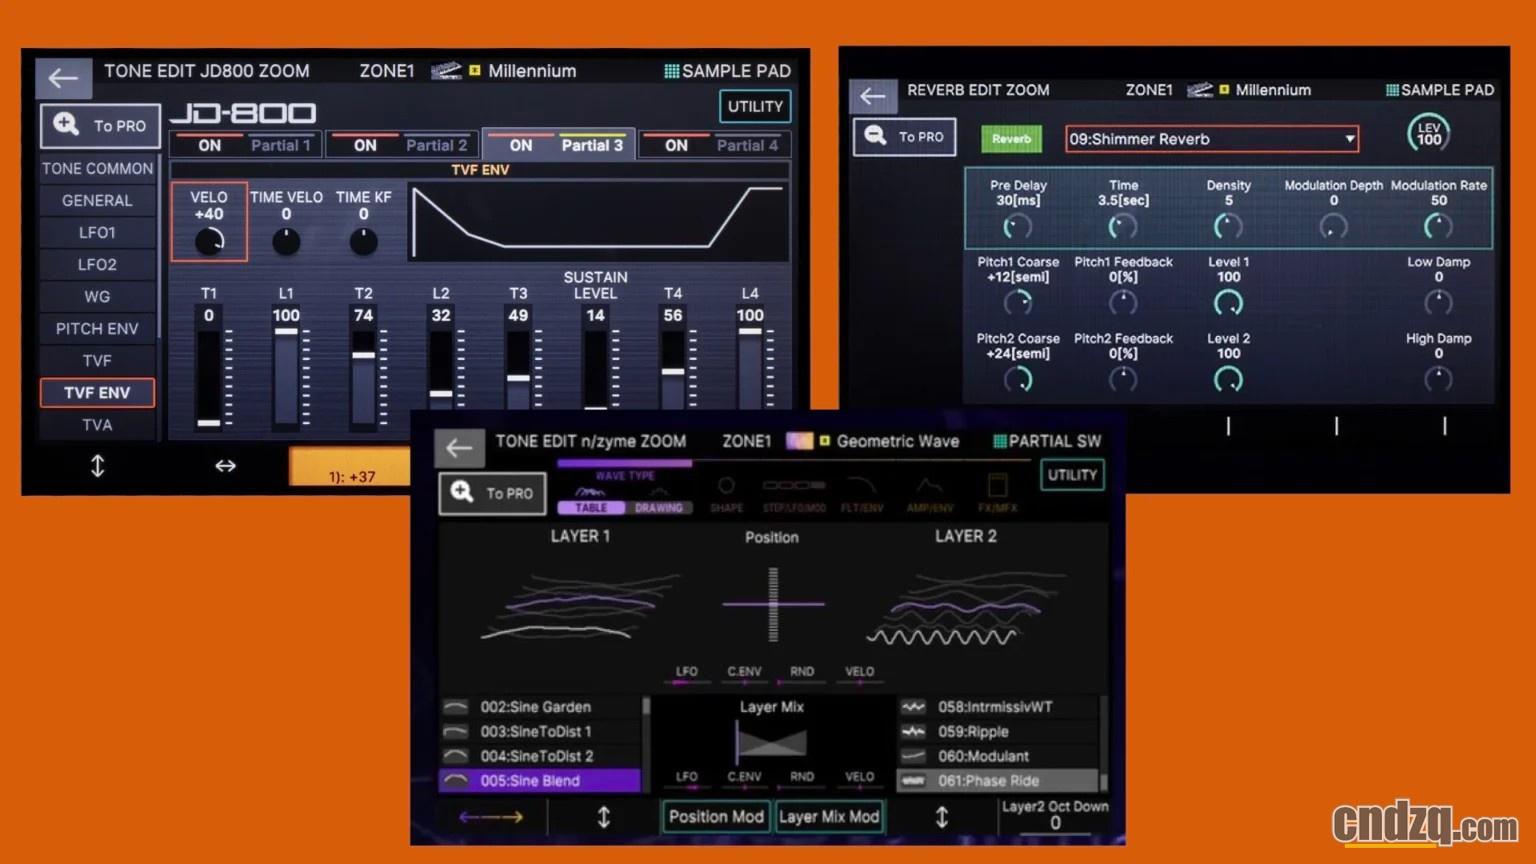Select LFO1 in the JD800 sidebar

(x=97, y=233)
